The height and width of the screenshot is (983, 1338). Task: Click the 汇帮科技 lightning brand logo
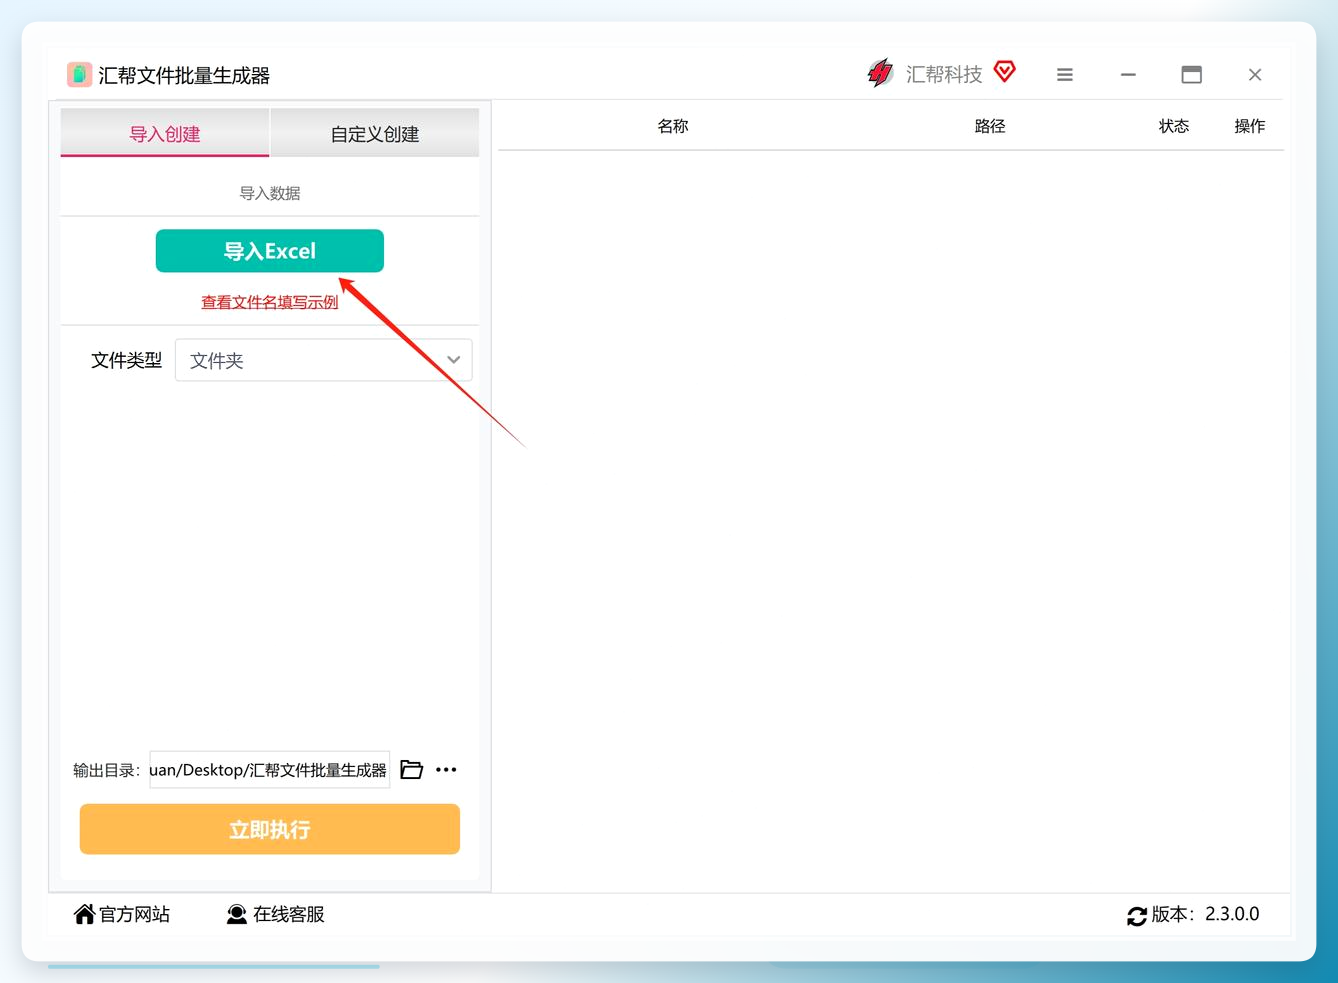pos(880,73)
